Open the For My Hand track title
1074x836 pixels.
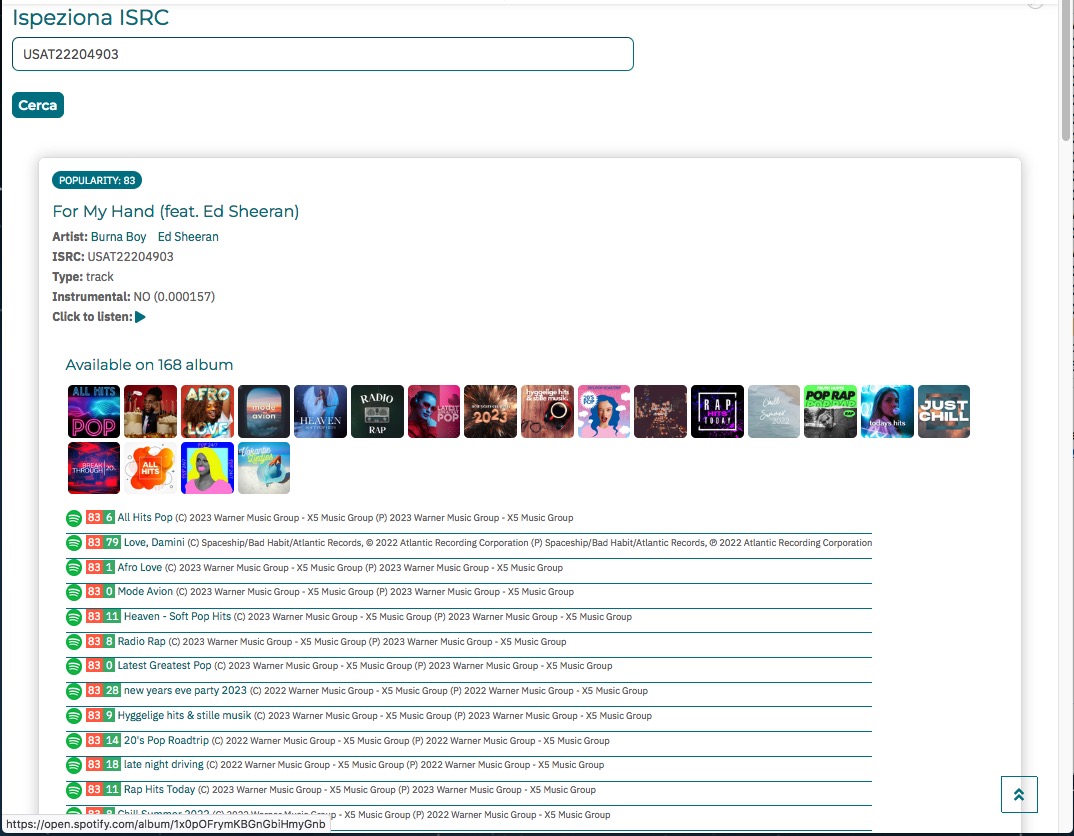176,212
